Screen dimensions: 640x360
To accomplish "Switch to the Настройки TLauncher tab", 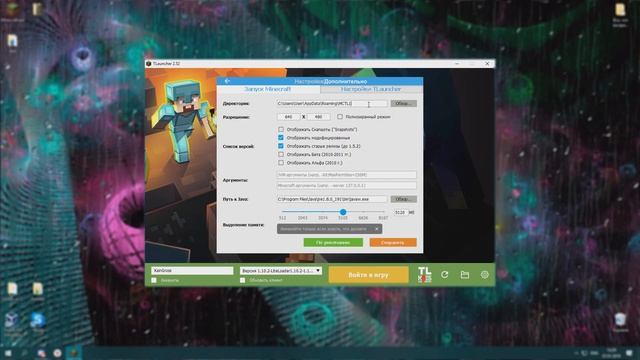I will 371,89.
